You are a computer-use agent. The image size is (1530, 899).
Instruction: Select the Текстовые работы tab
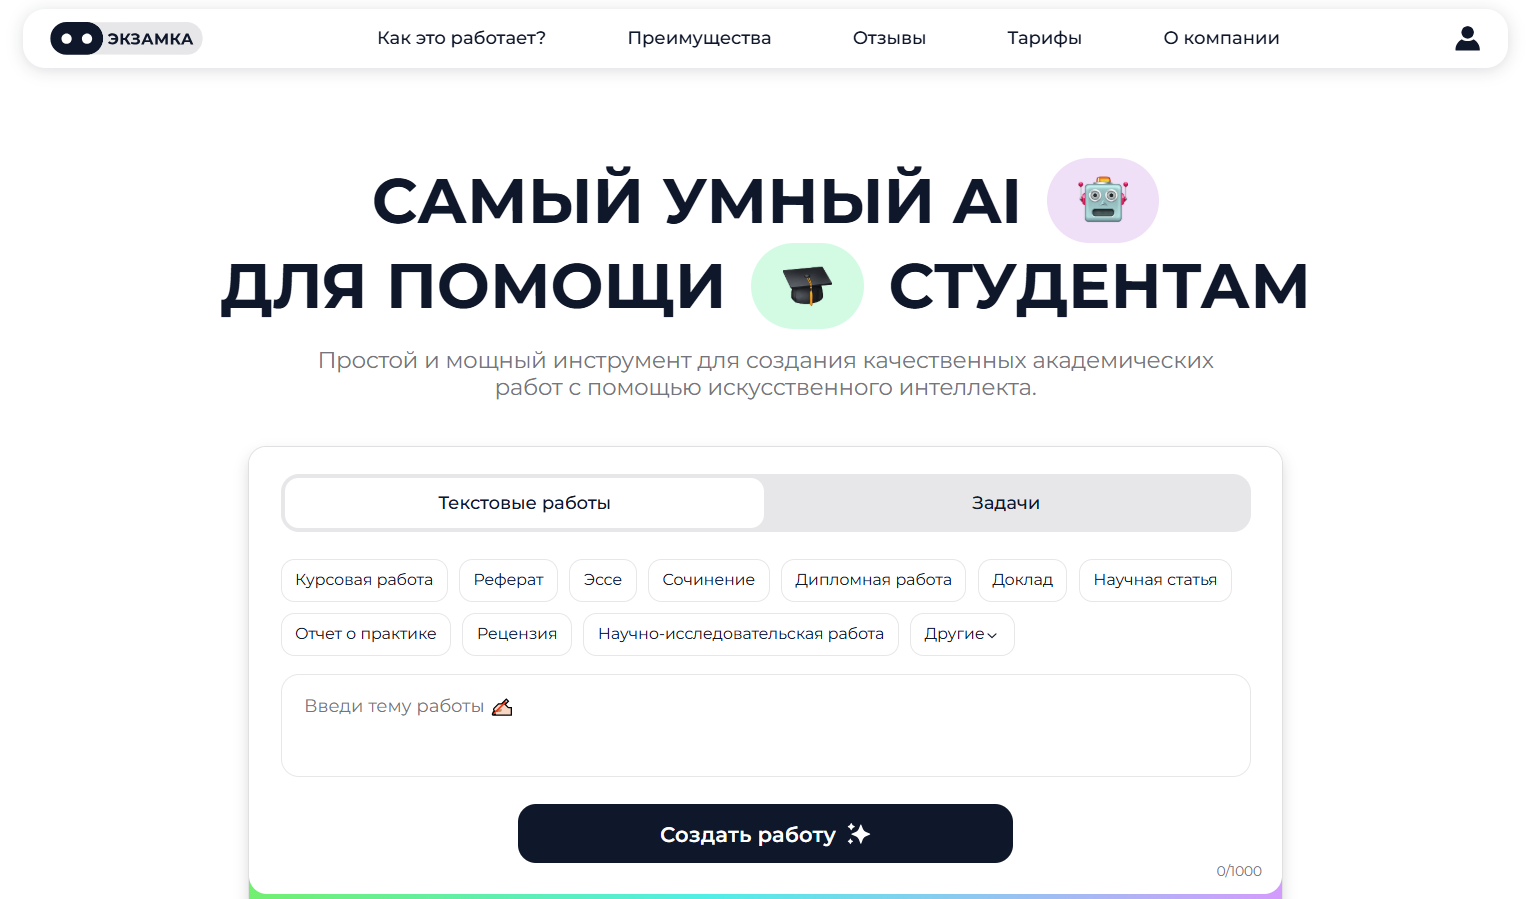(524, 503)
